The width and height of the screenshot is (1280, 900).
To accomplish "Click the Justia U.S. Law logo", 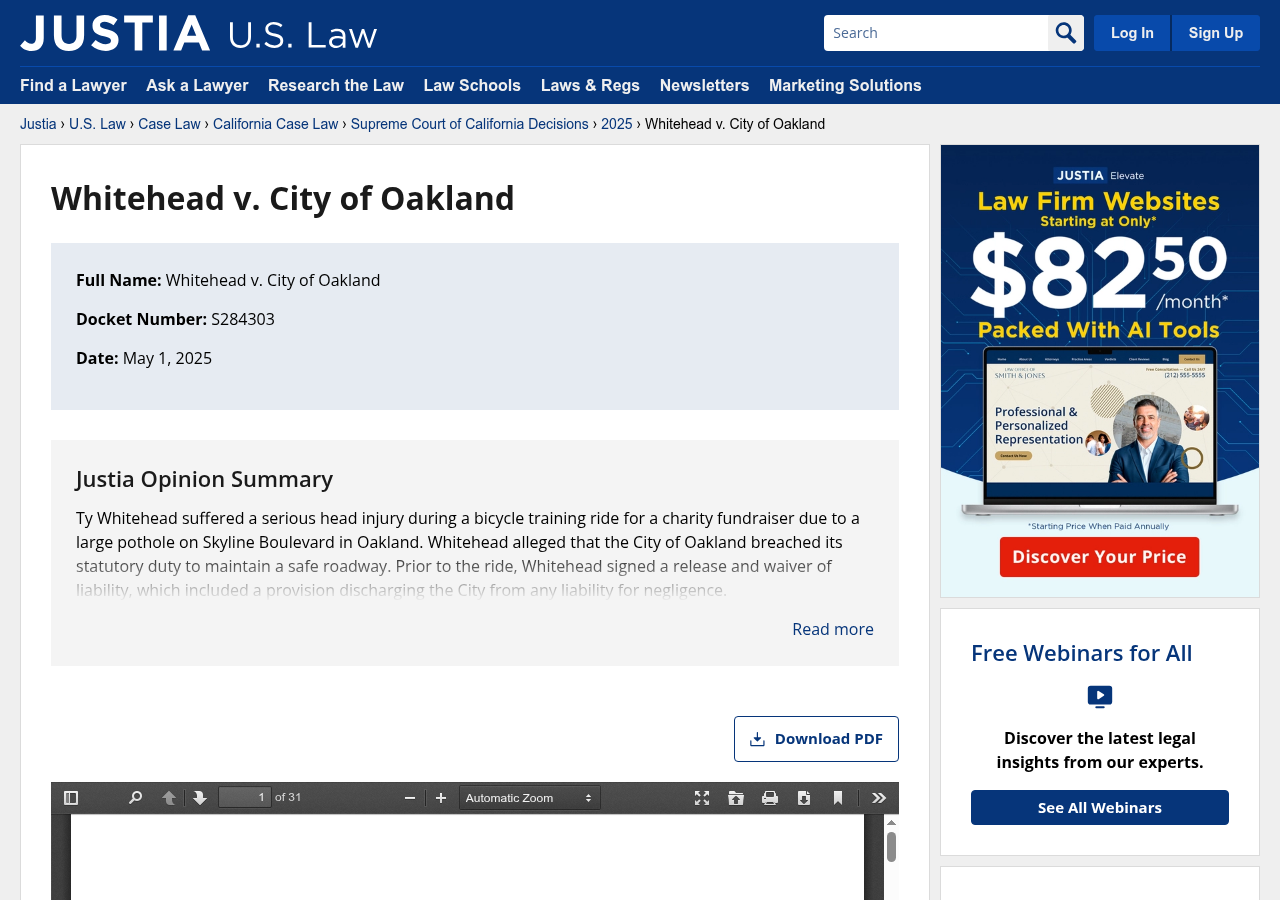I will coord(199,33).
